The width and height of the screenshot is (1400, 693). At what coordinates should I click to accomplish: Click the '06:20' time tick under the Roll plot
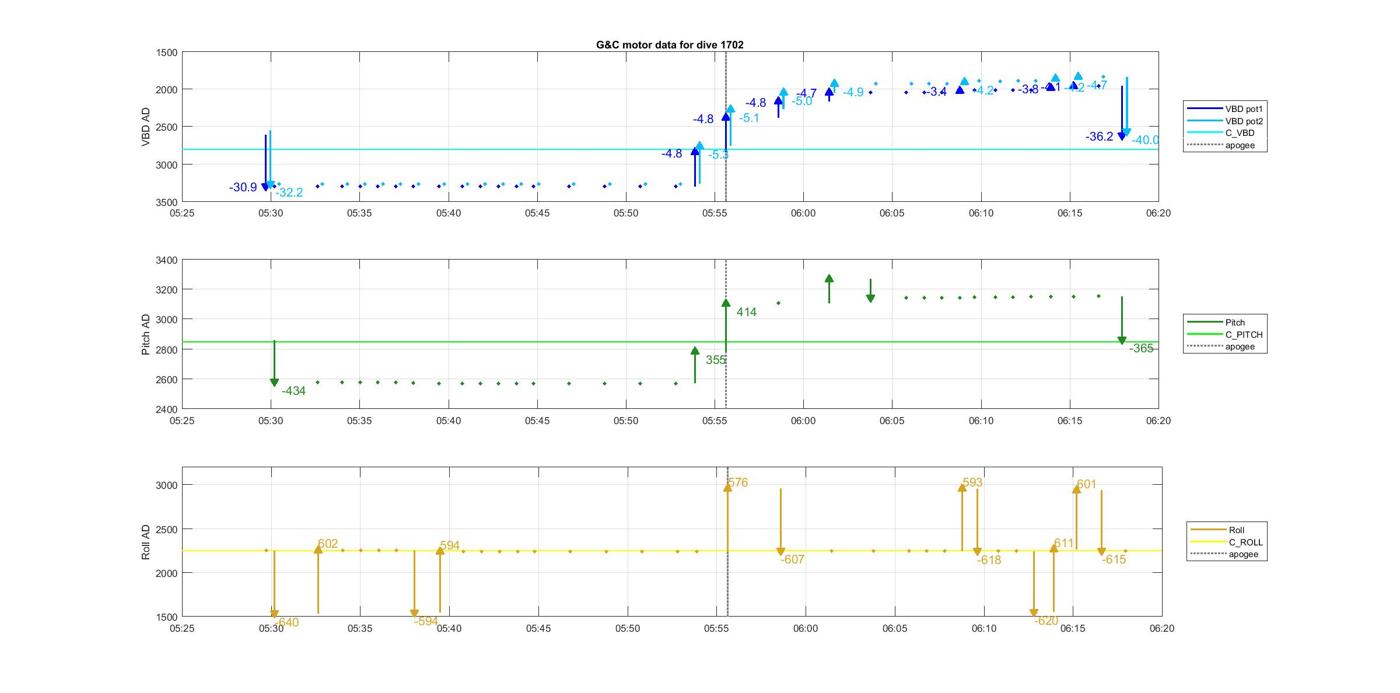click(1161, 629)
